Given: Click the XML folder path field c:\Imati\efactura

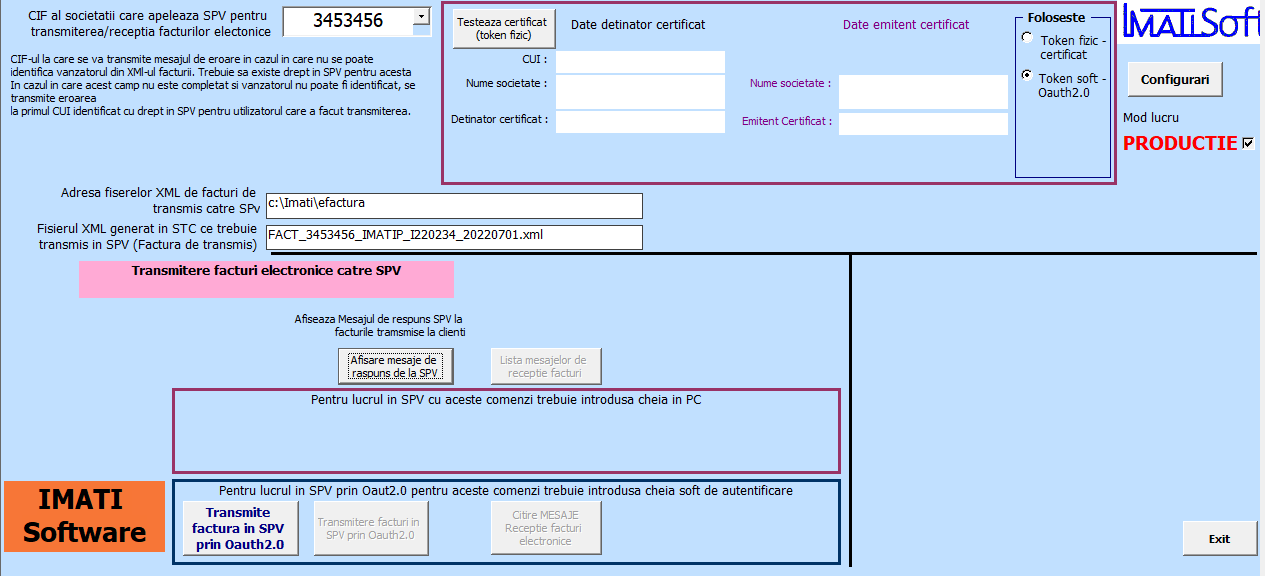Looking at the screenshot, I should (454, 205).
